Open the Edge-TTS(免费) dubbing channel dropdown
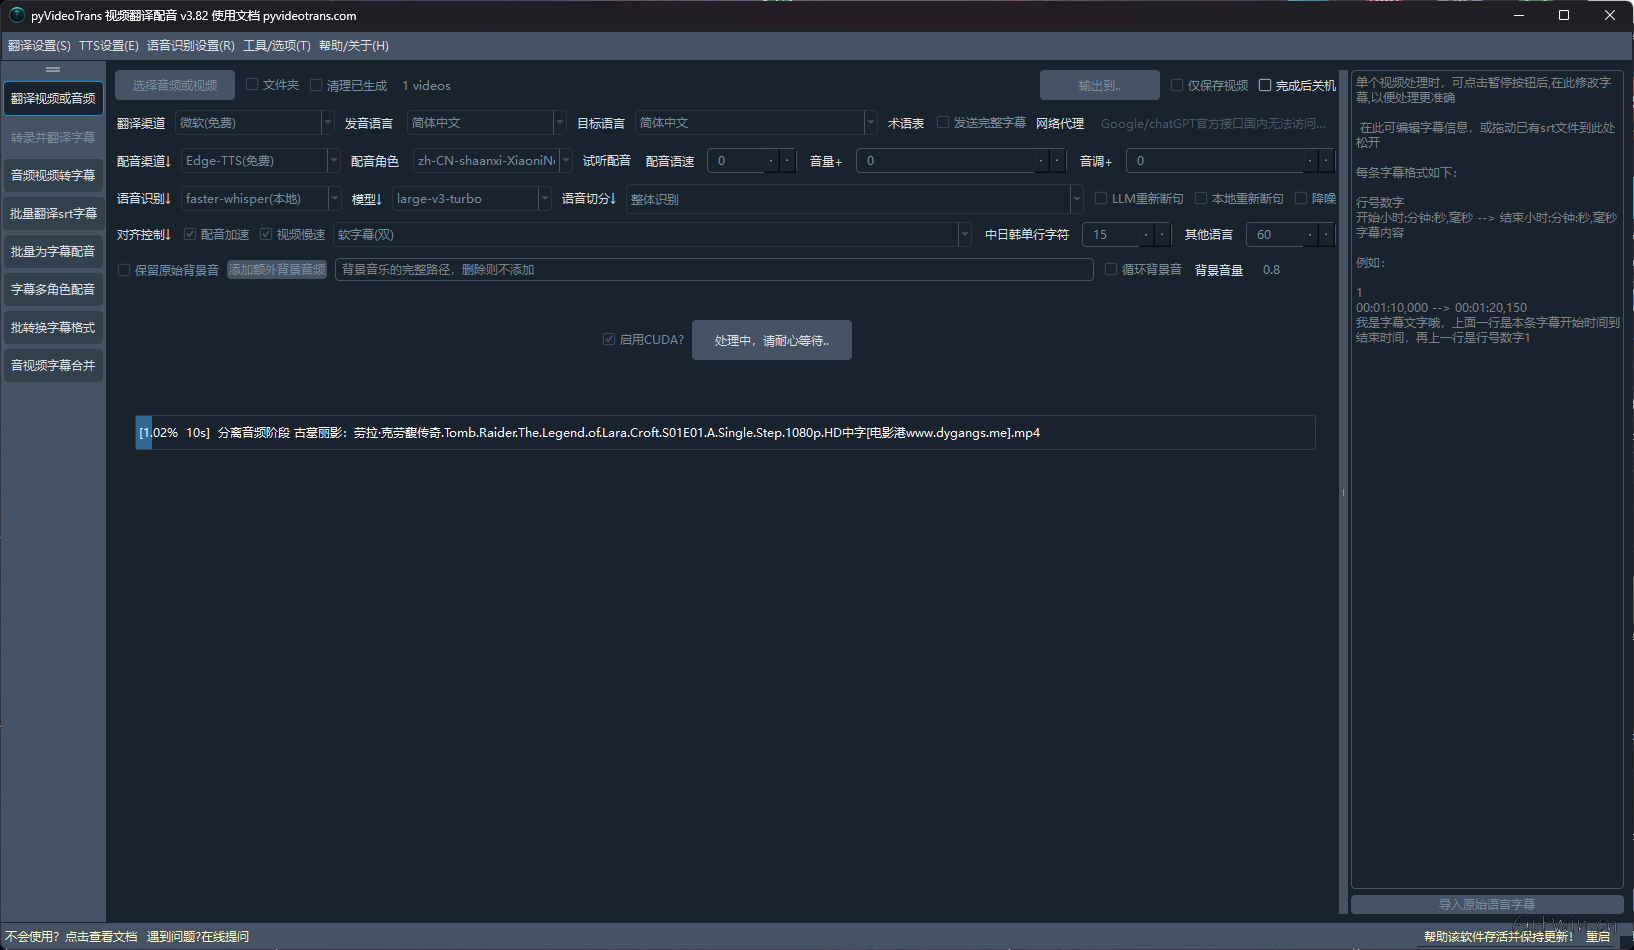This screenshot has height=950, width=1634. click(x=261, y=160)
